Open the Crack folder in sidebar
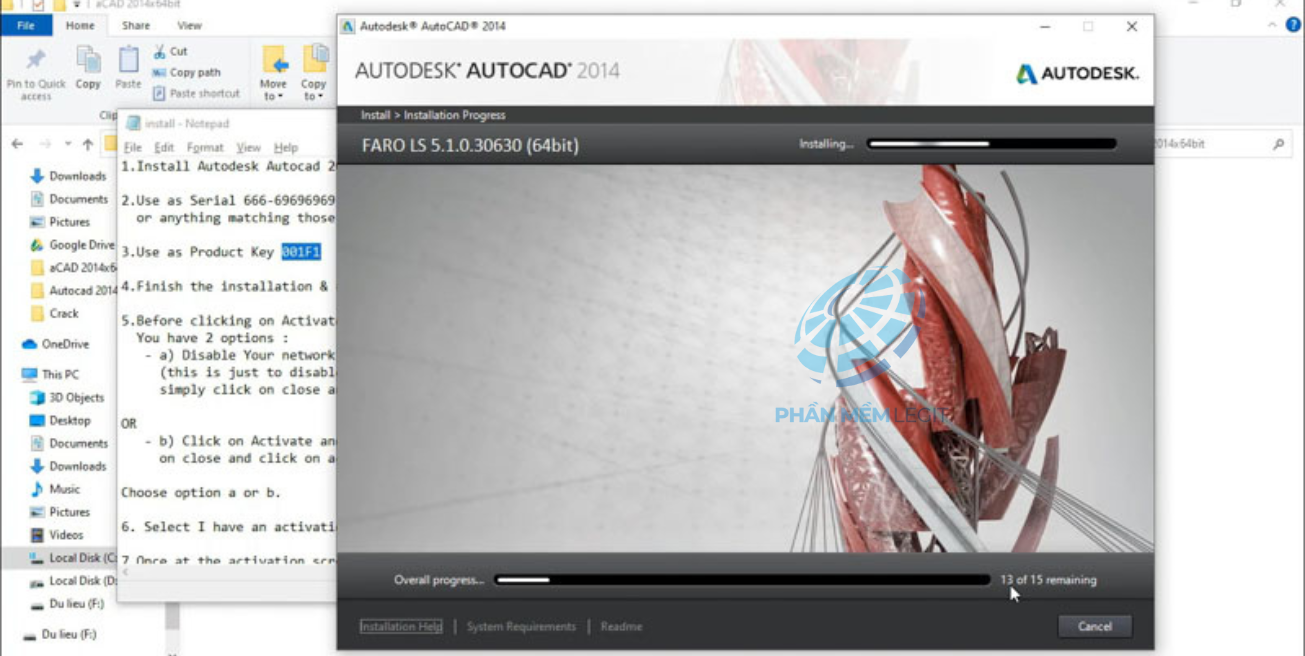 pyautogui.click(x=55, y=313)
